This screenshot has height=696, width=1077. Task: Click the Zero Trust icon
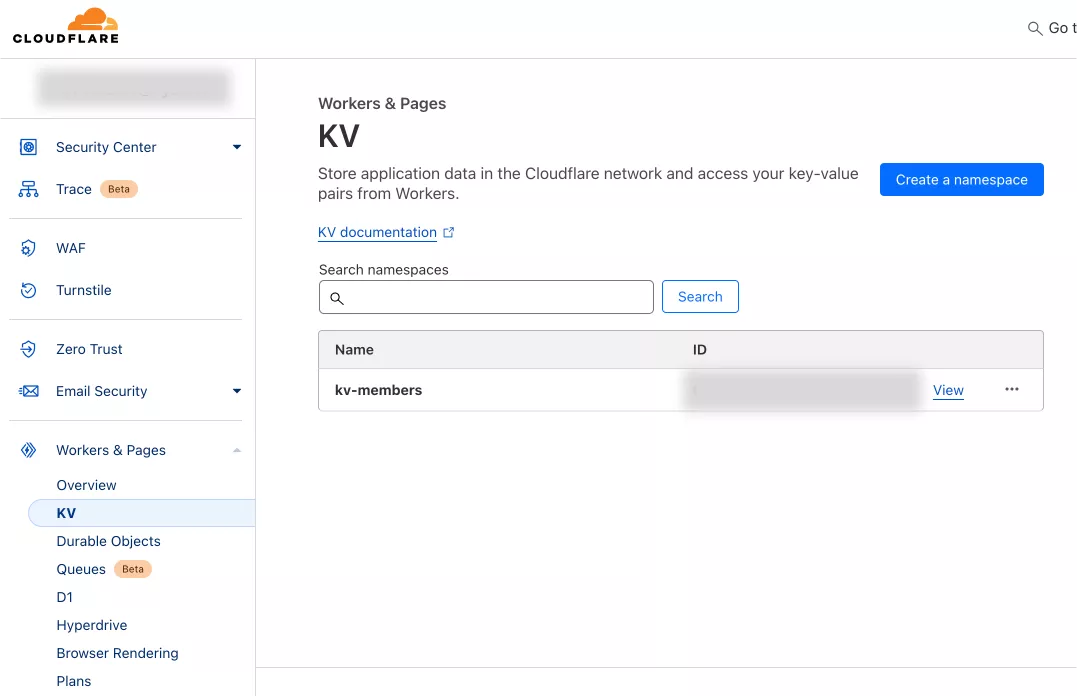[29, 349]
